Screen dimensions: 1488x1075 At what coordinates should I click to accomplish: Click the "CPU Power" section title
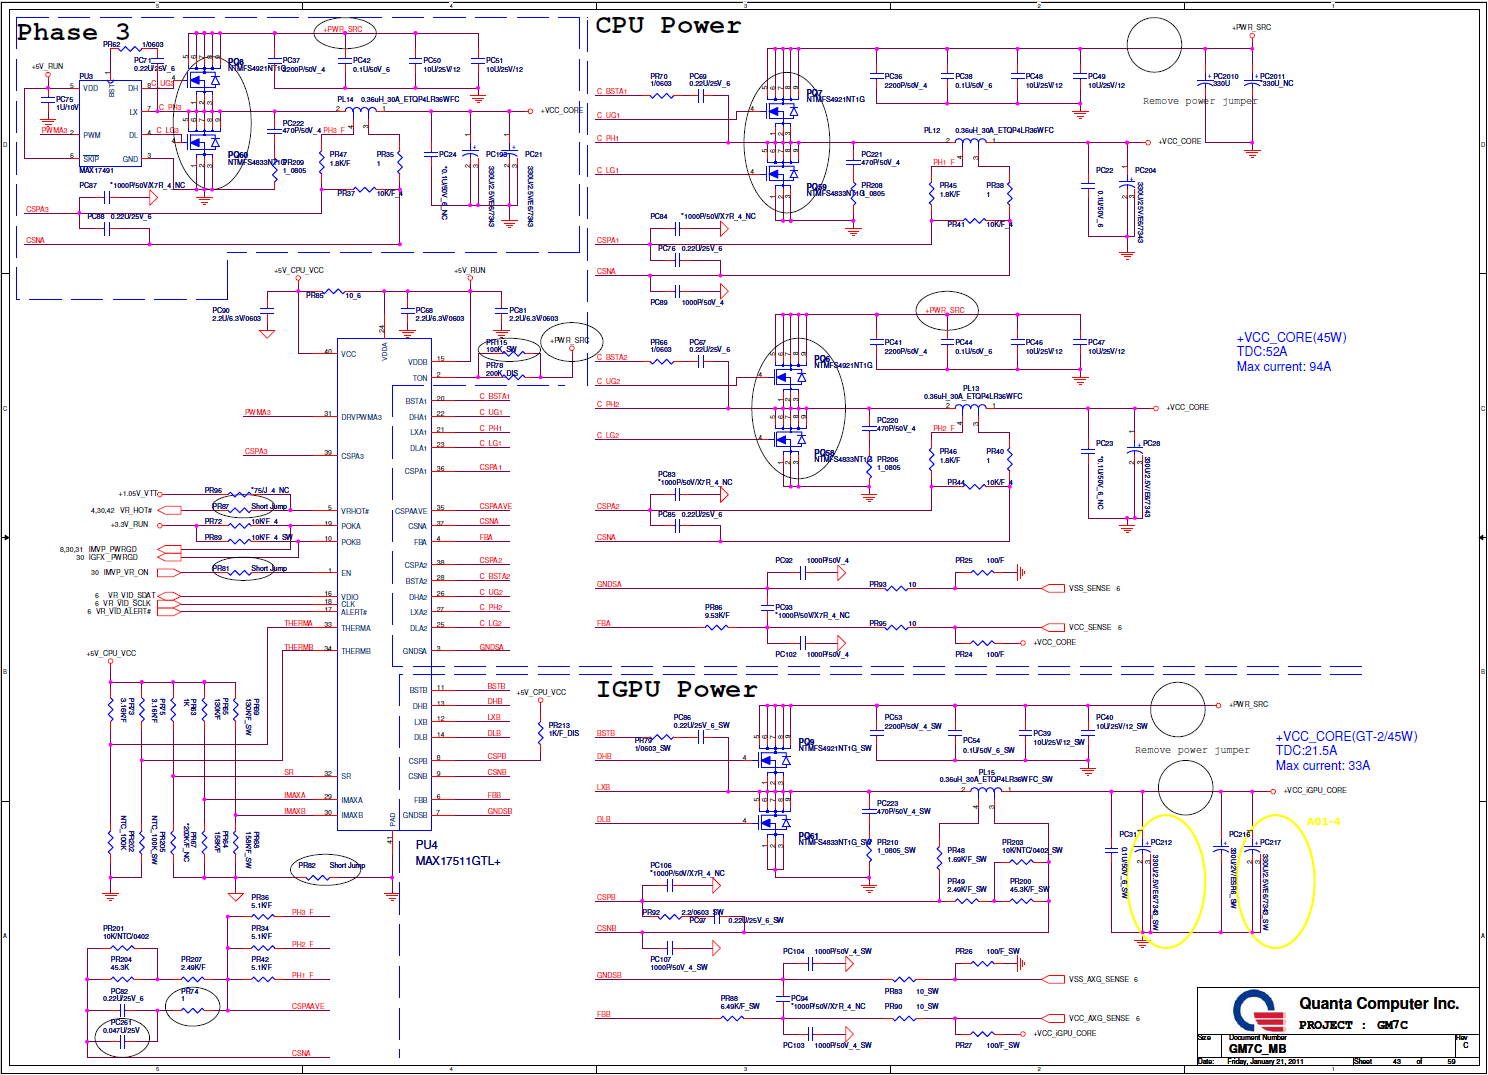[668, 26]
